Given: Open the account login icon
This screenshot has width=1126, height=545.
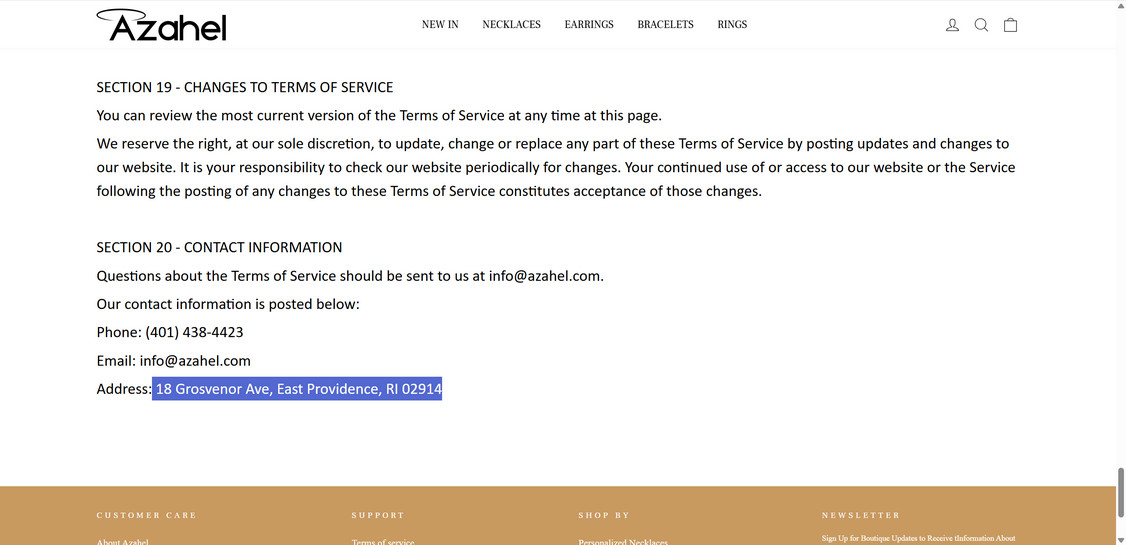Looking at the screenshot, I should 952,25.
